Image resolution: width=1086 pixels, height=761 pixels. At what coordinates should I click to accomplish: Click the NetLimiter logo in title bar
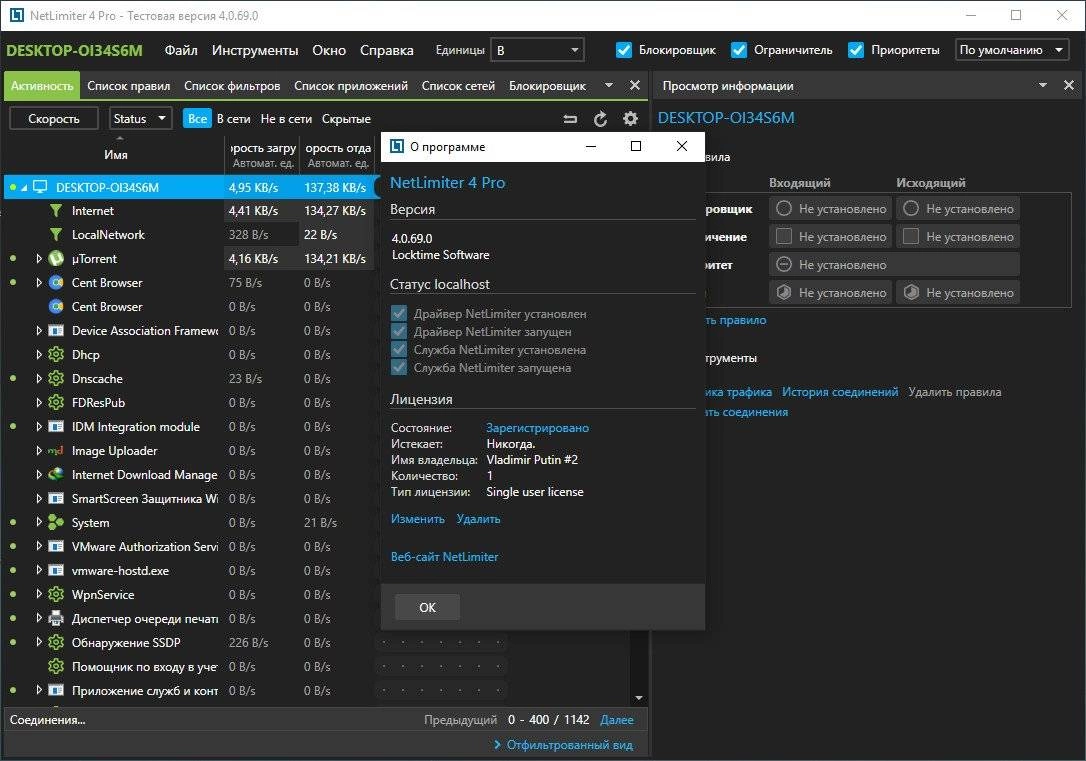[17, 15]
